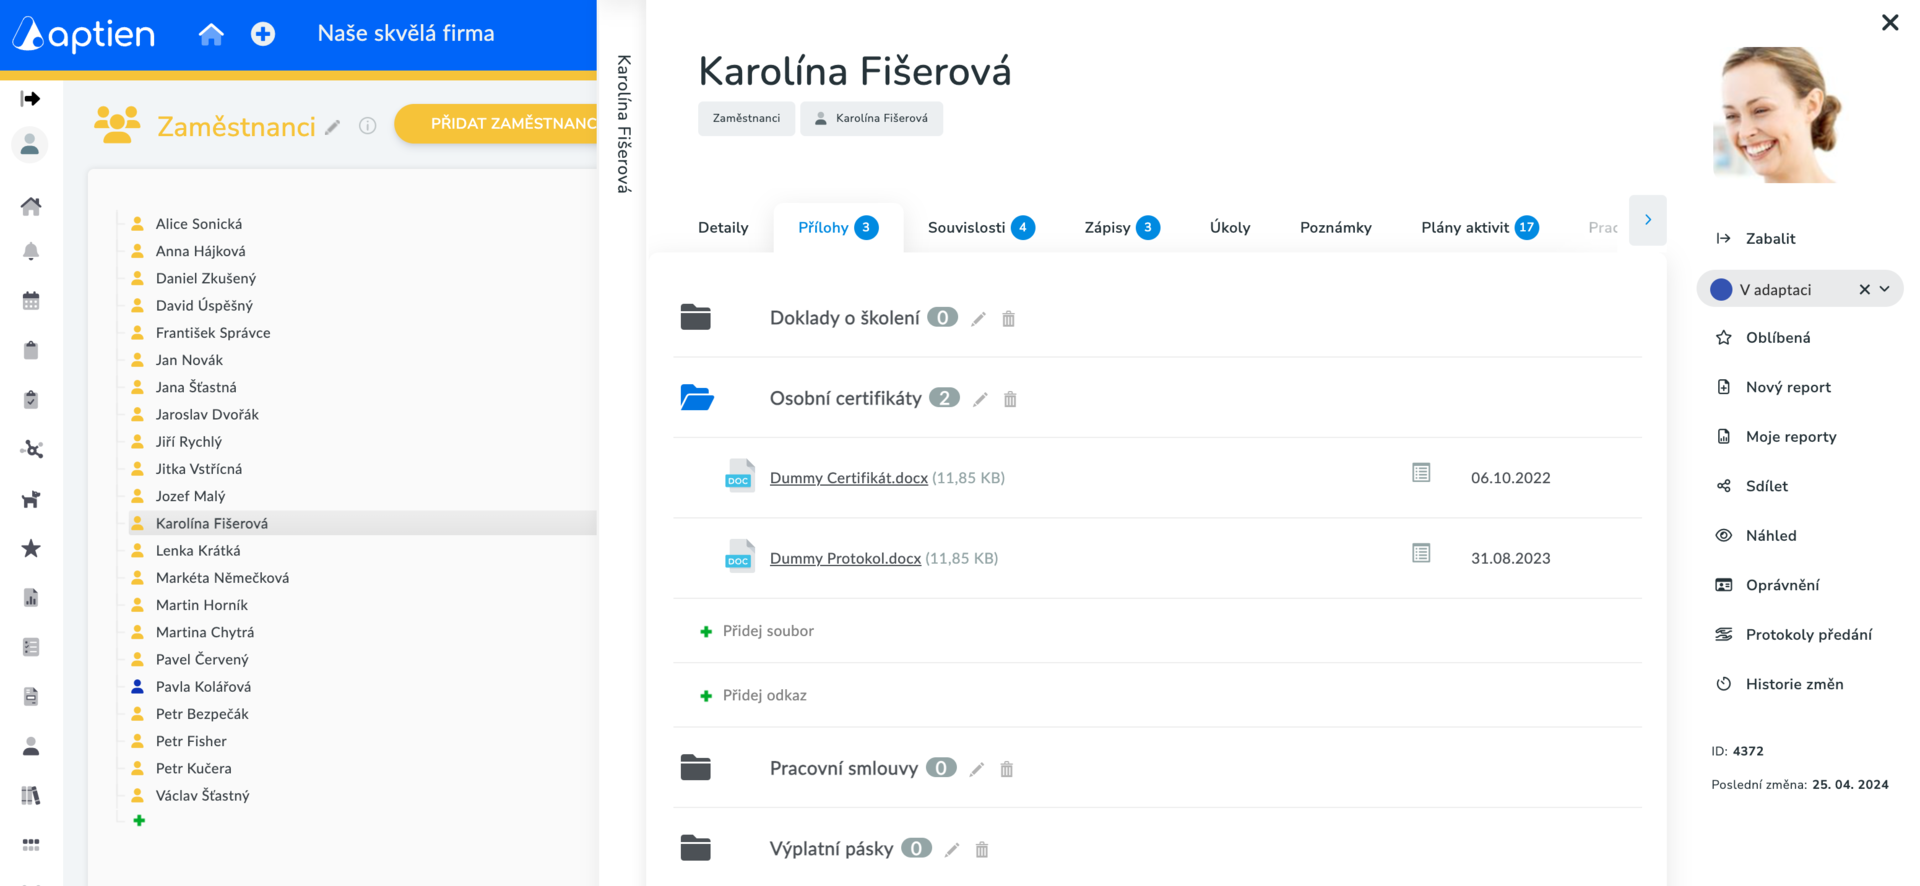Rename Doklady o školení with pencil icon
Viewport: 1920px width, 886px height.
click(979, 319)
